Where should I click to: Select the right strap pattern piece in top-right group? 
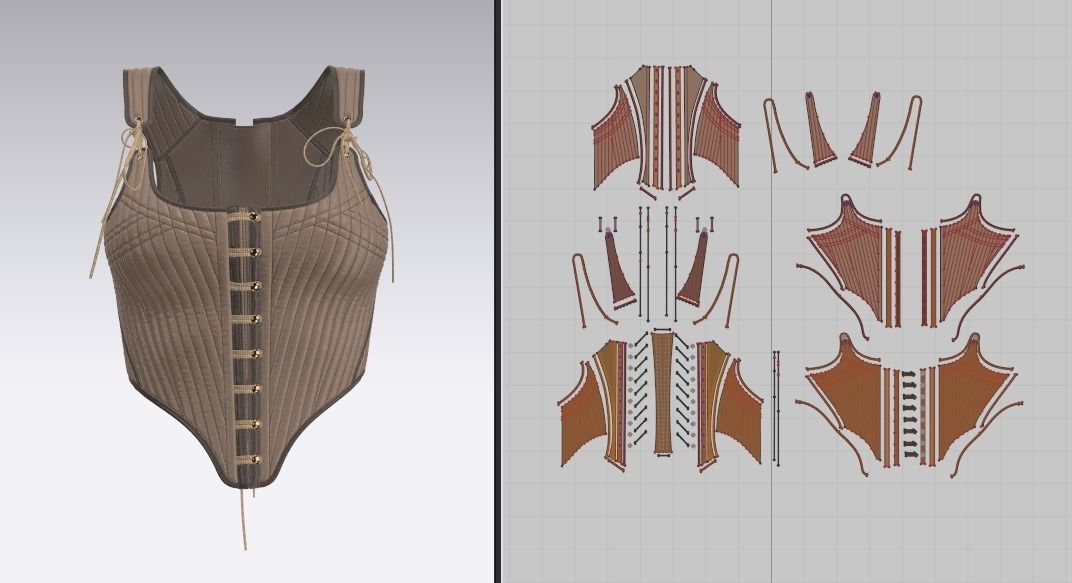pos(867,130)
